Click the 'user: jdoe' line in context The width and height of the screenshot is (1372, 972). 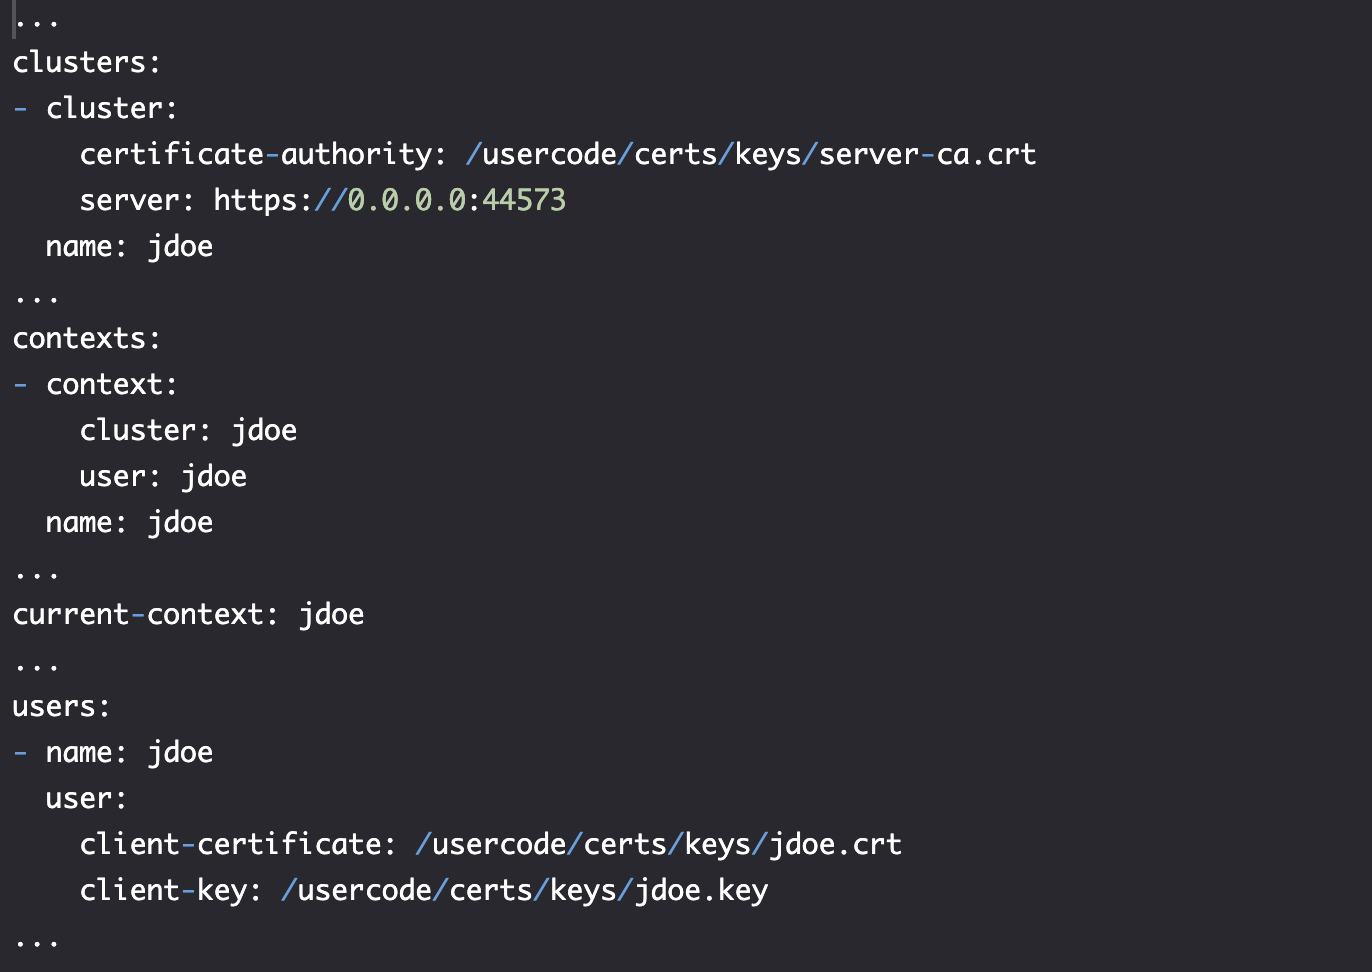point(164,476)
